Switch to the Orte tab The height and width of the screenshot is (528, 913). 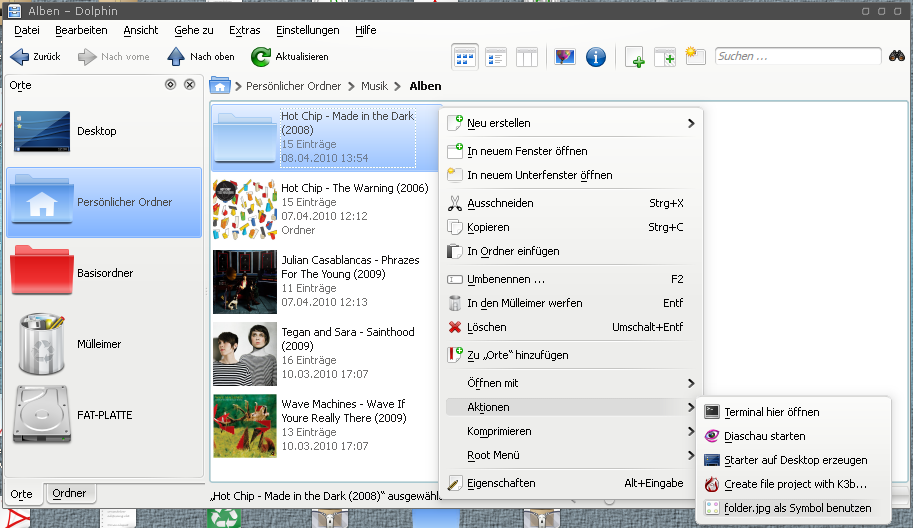pos(22,494)
